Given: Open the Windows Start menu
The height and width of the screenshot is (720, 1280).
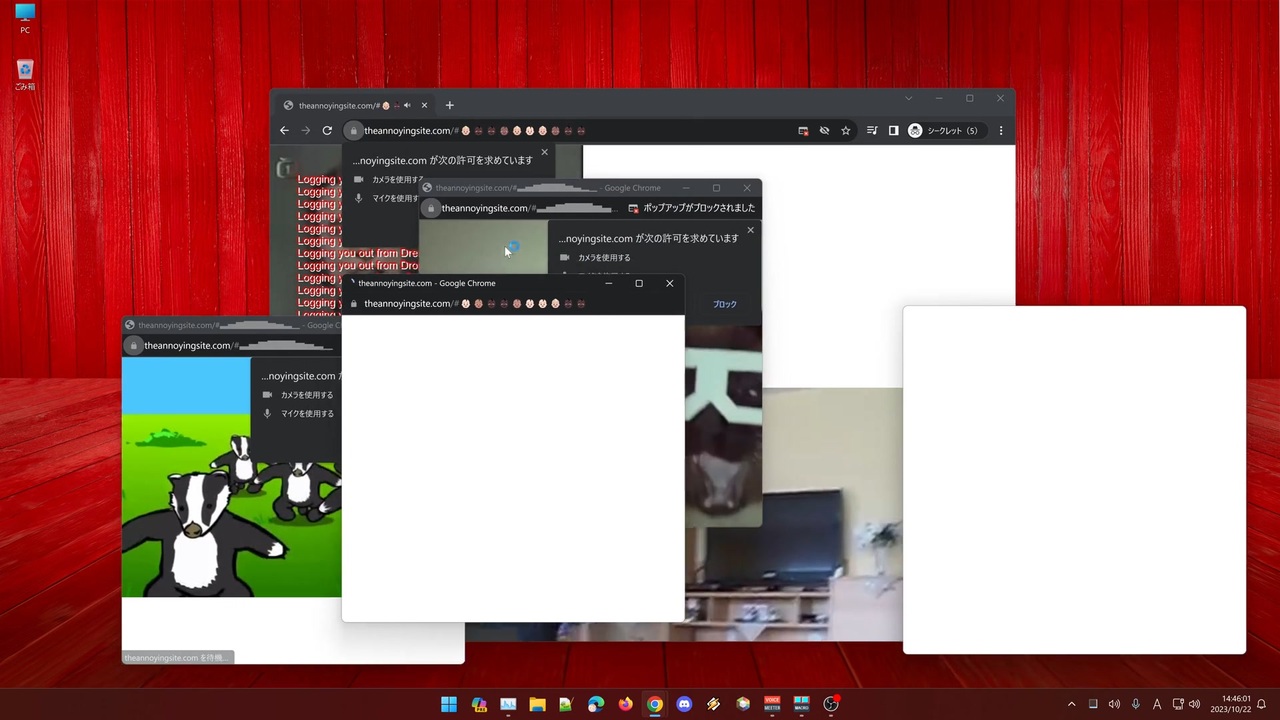Looking at the screenshot, I should click(x=449, y=704).
